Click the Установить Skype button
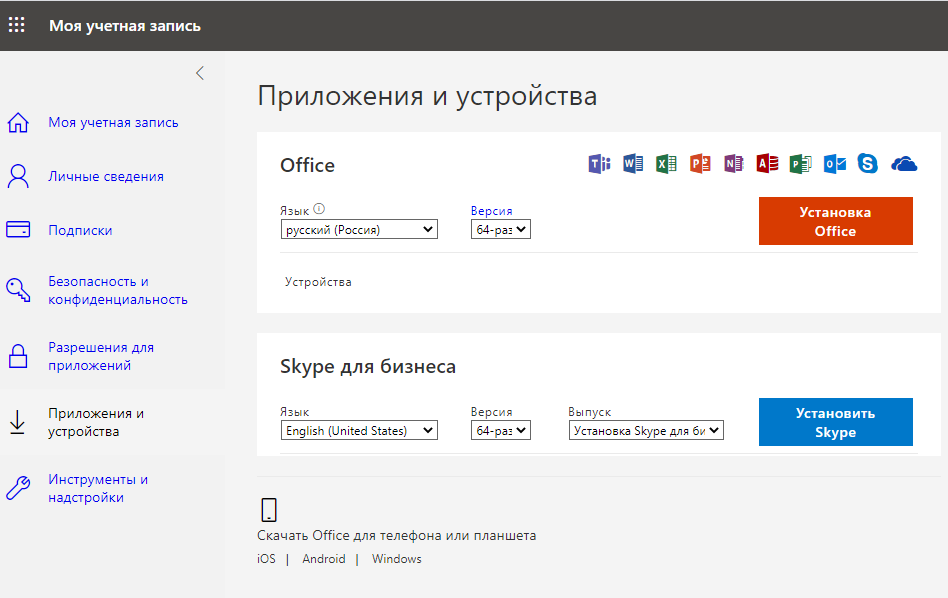Screen dimensions: 948x598 pyautogui.click(x=836, y=422)
